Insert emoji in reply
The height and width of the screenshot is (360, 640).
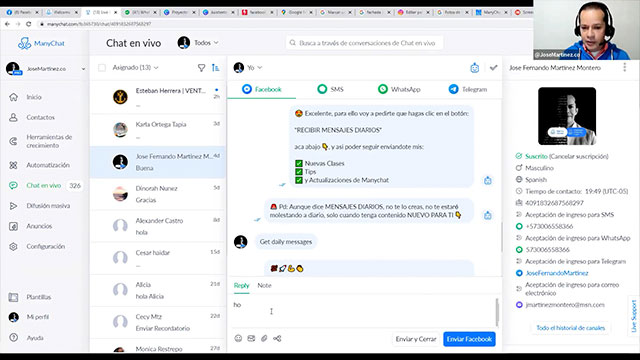(238, 338)
